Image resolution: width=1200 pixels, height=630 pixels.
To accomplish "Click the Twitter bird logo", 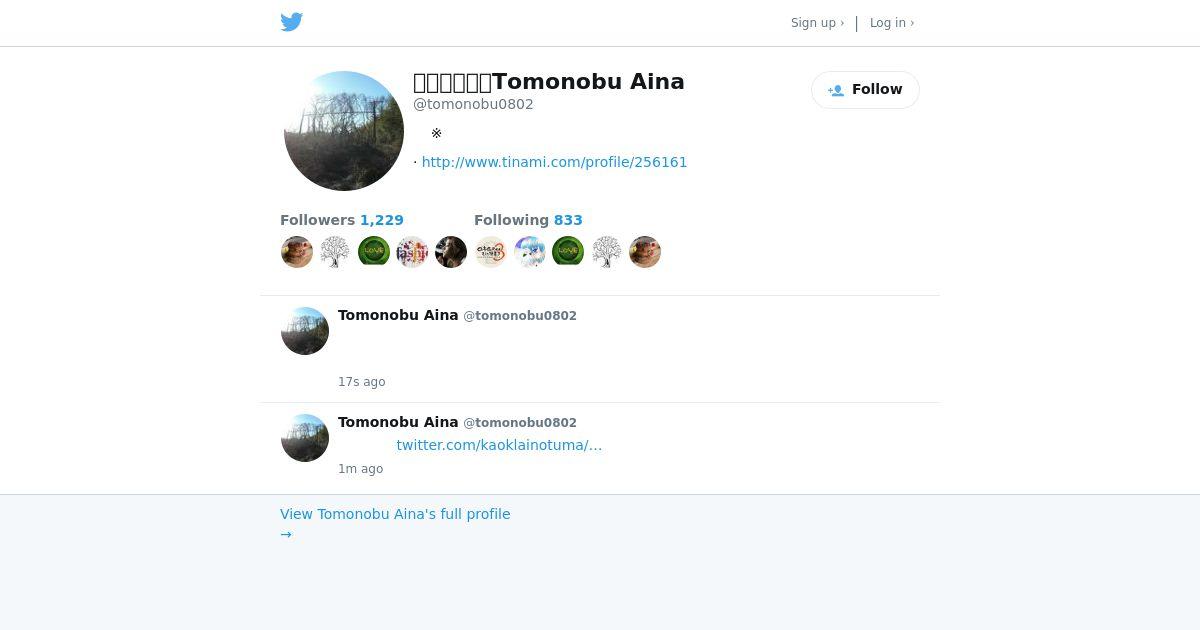I will click(x=291, y=22).
